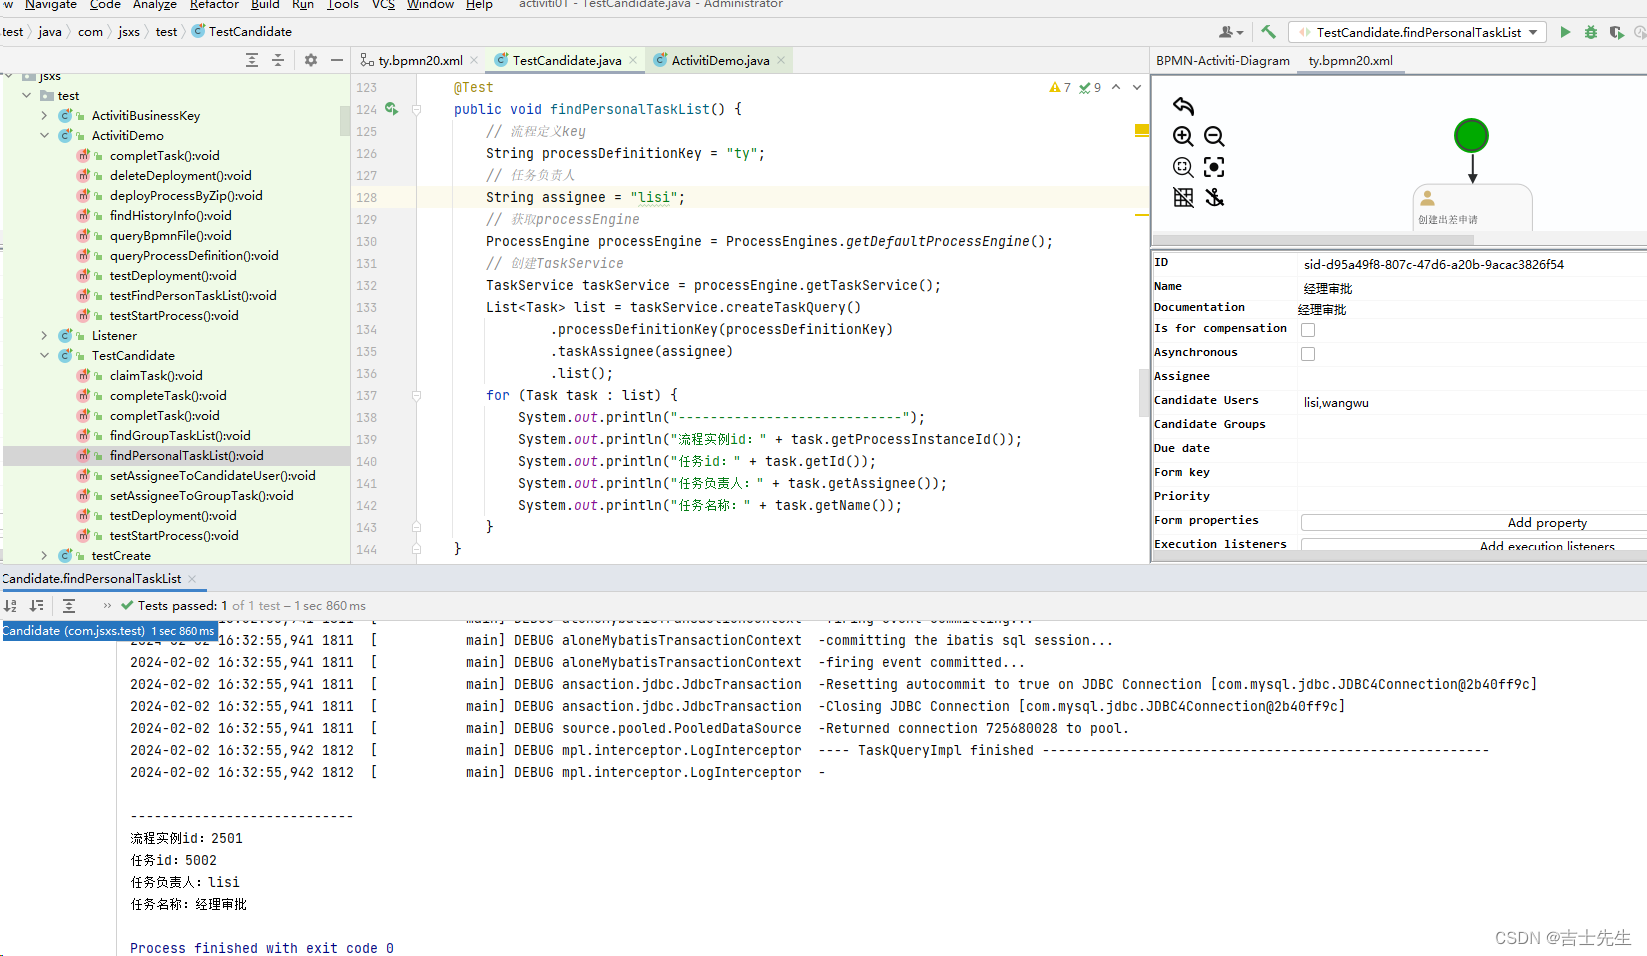Select setAssigneeToGroupTask():void in tree
This screenshot has height=956, width=1647.
click(x=202, y=495)
